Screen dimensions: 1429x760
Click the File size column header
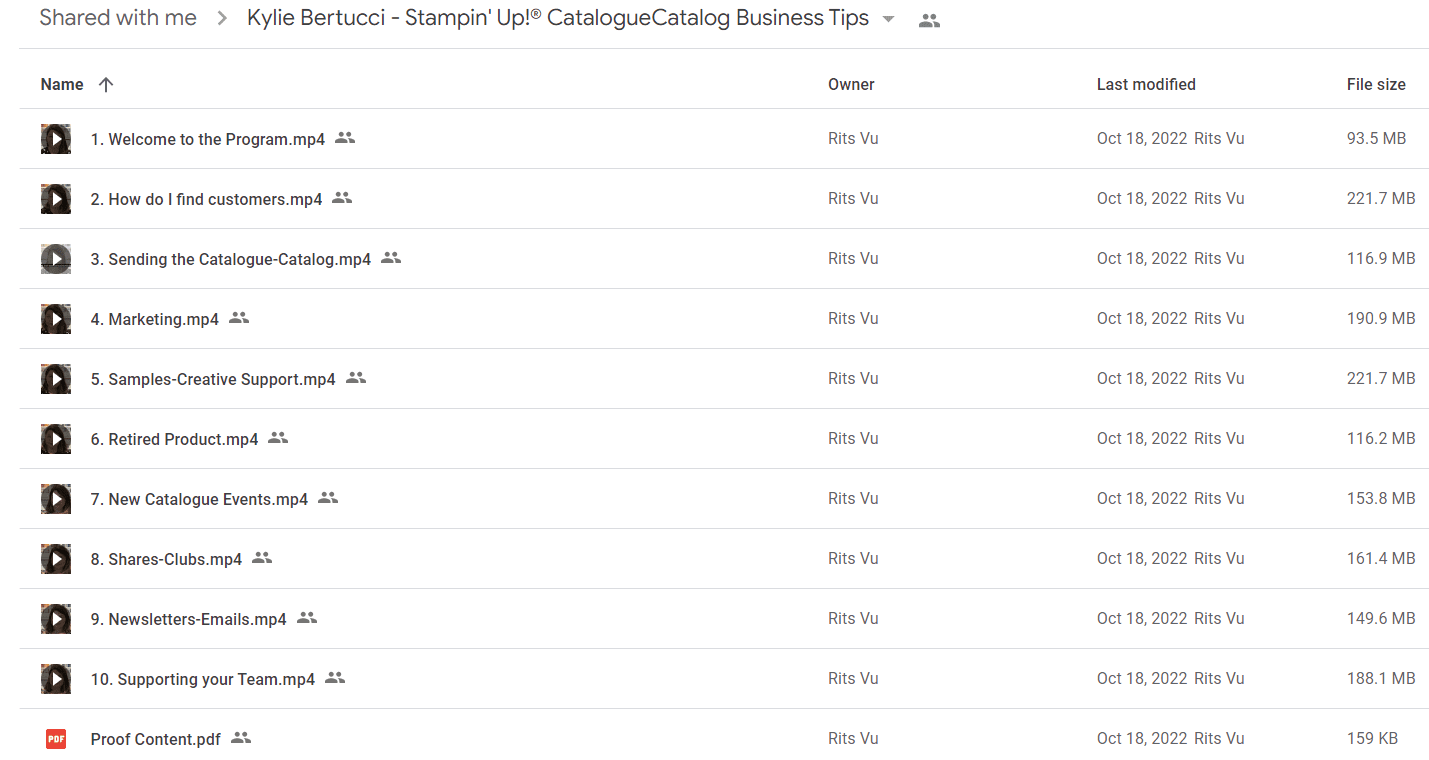pos(1376,85)
